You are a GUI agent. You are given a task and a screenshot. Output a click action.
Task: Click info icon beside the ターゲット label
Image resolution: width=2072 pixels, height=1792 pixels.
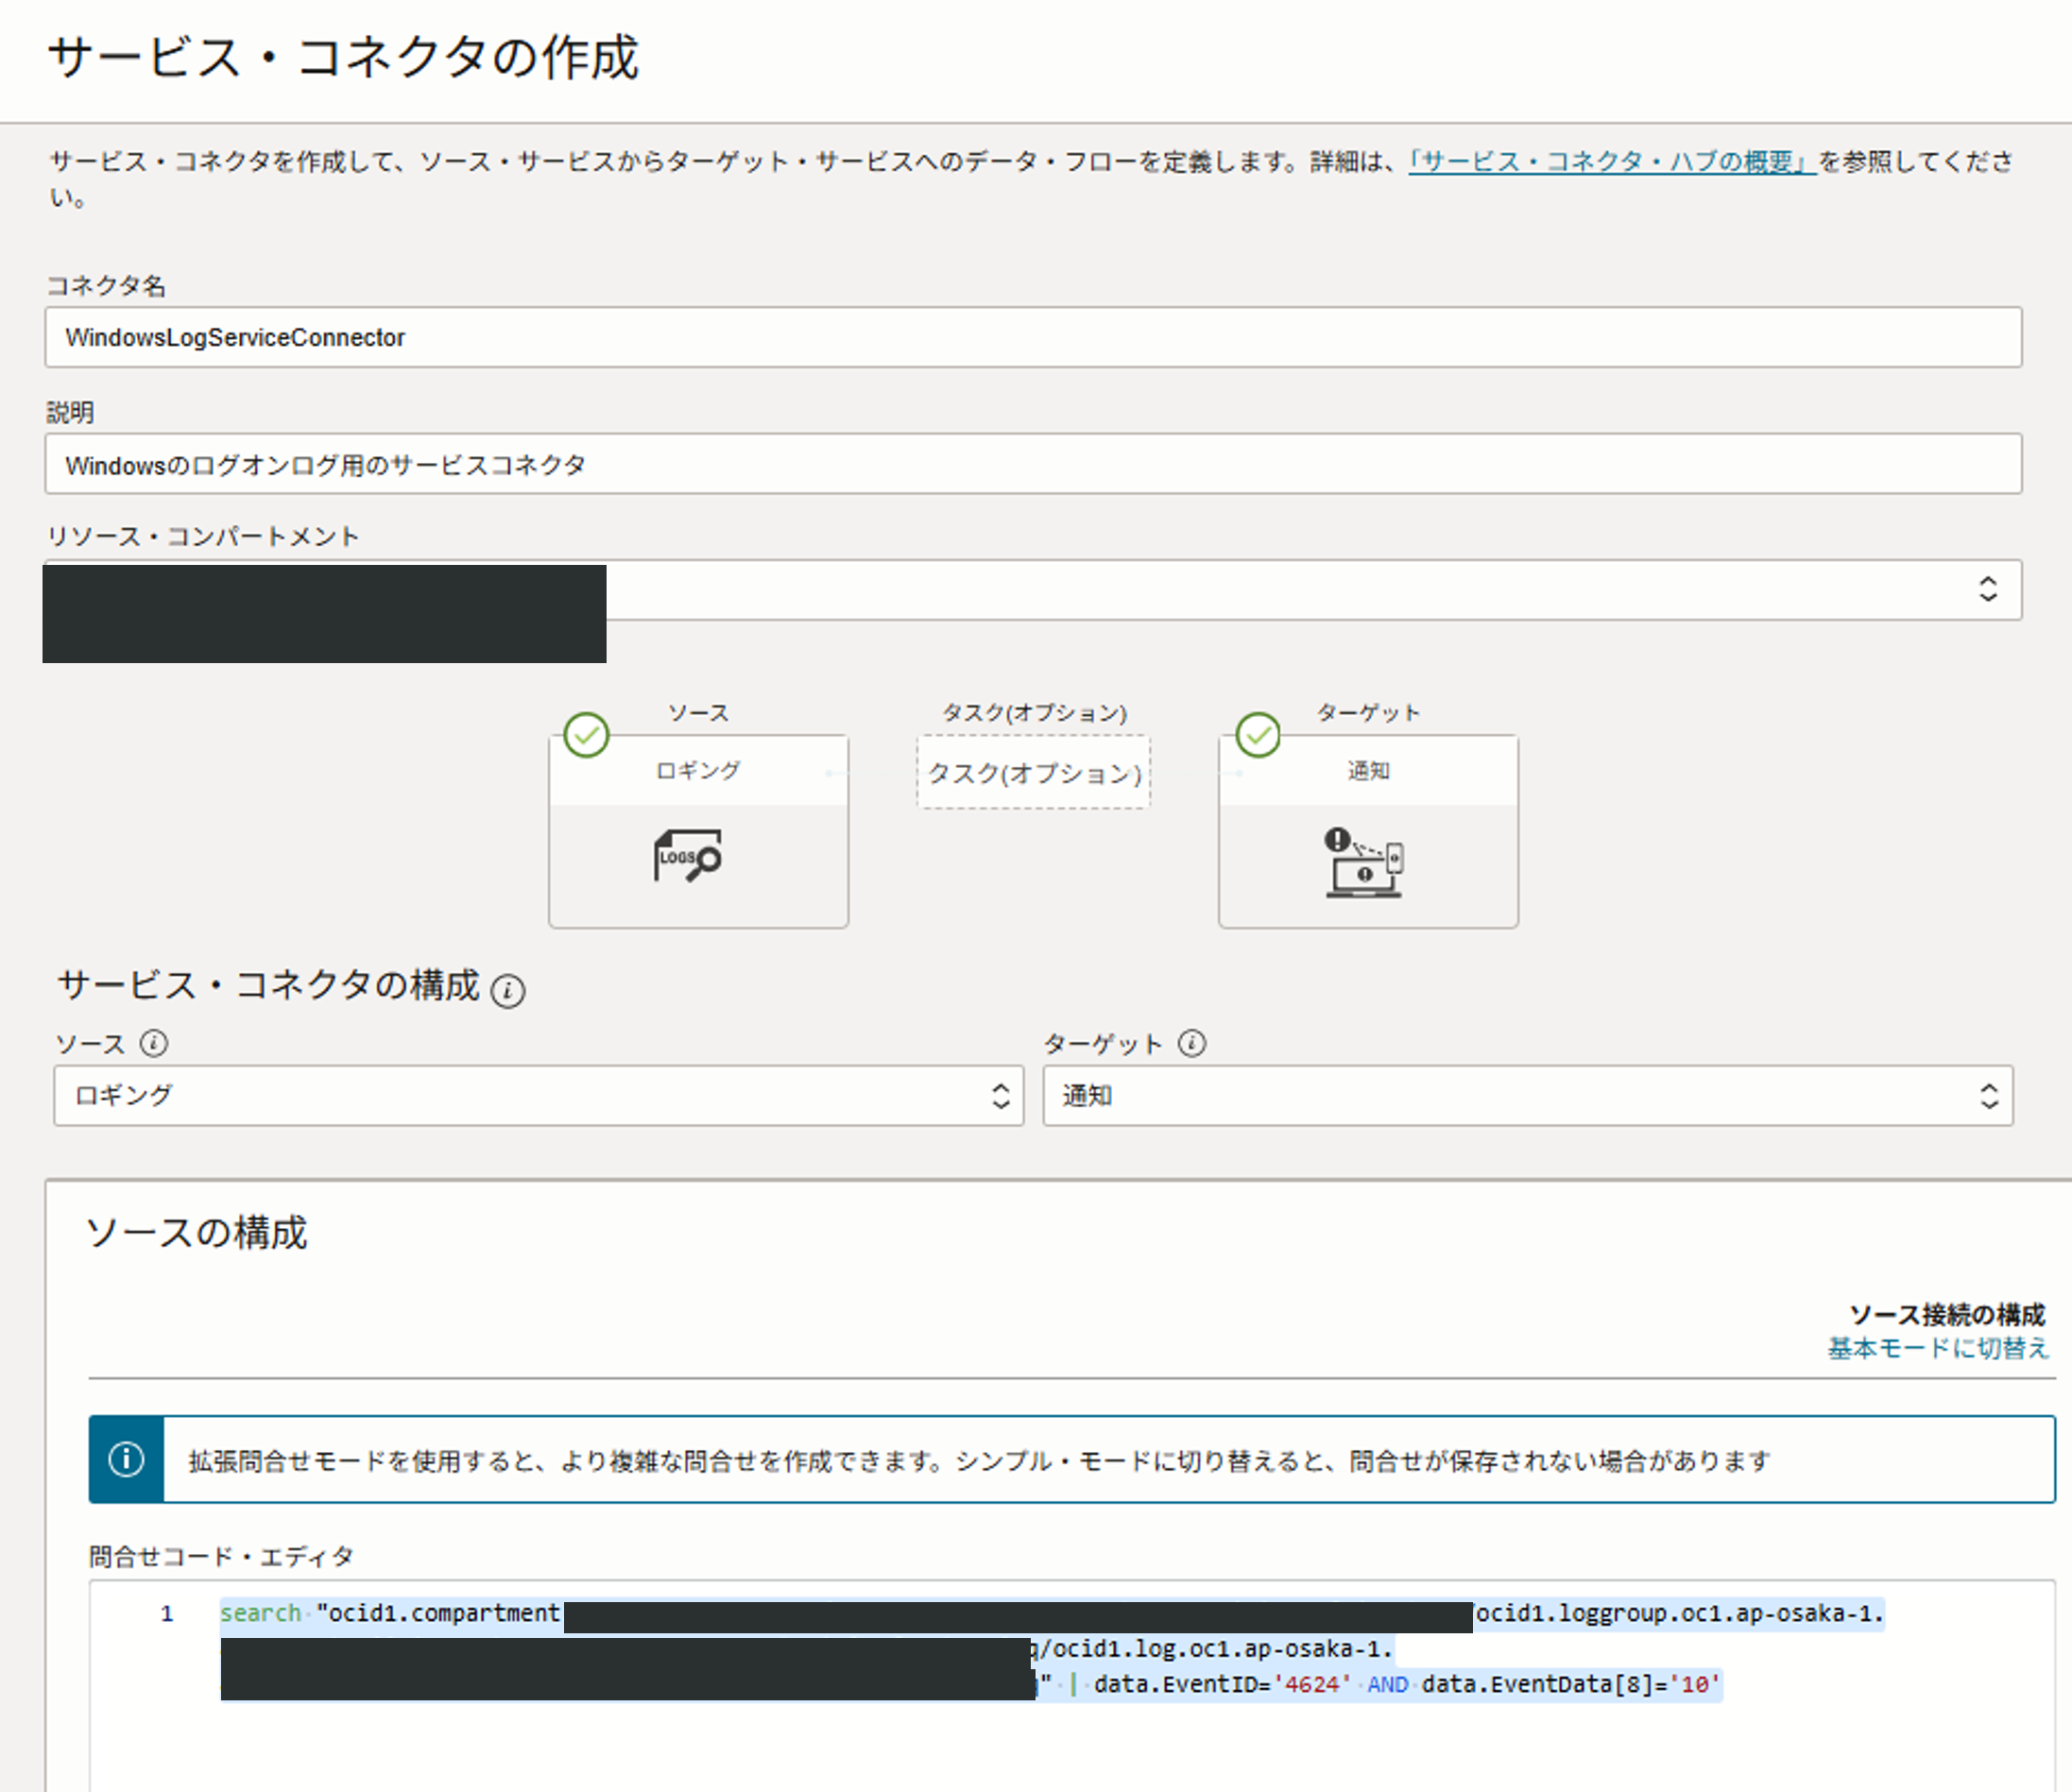[x=1193, y=1043]
